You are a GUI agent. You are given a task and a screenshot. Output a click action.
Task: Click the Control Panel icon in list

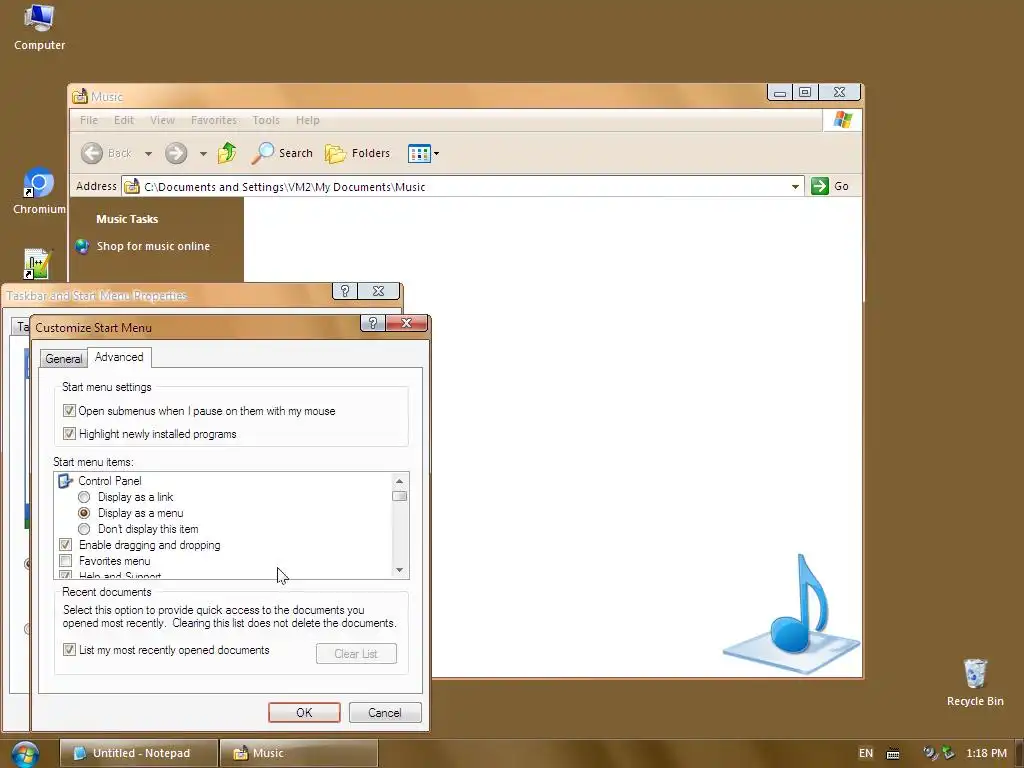pyautogui.click(x=65, y=481)
